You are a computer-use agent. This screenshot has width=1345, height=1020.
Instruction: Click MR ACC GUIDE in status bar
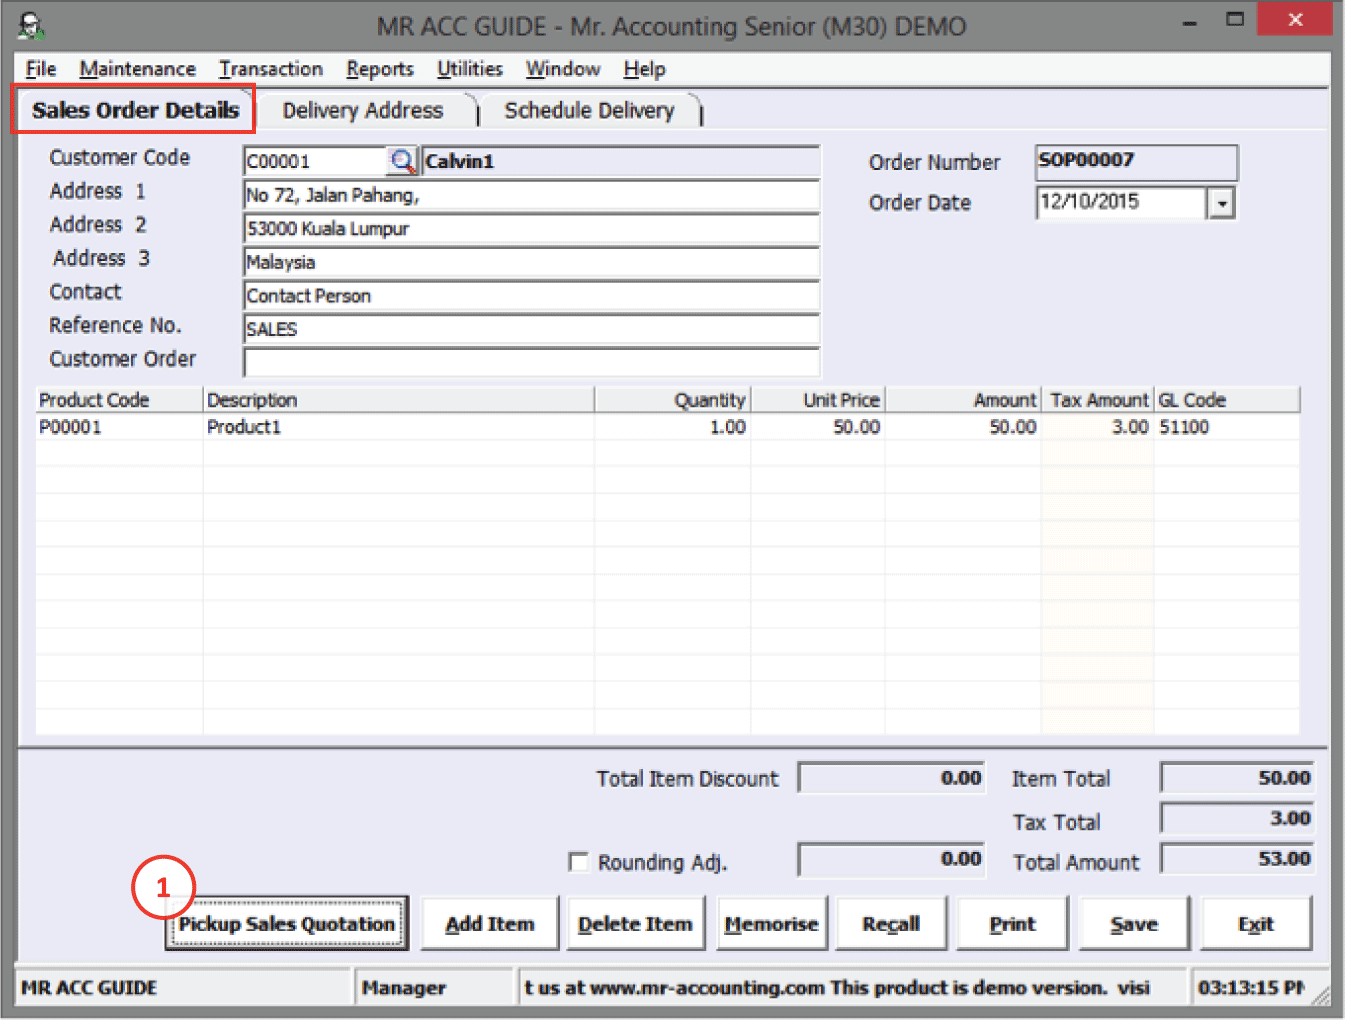coord(183,988)
